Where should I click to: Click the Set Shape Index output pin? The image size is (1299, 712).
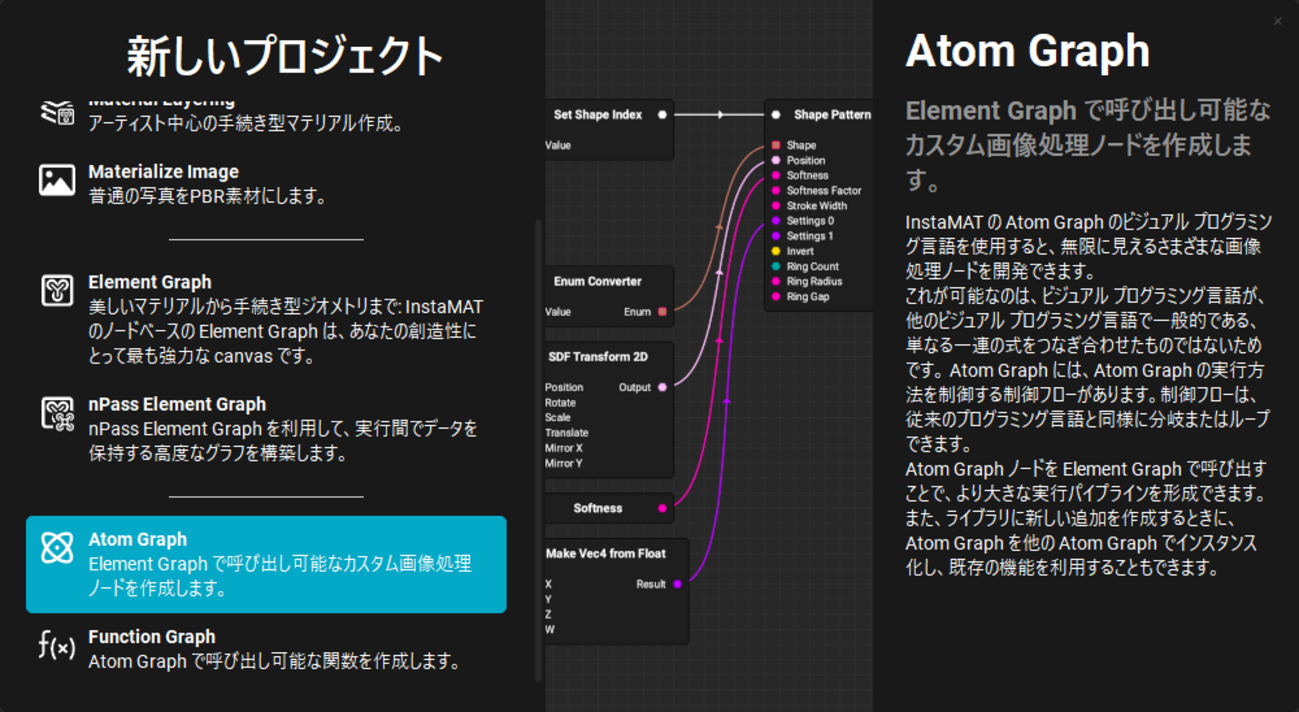[x=662, y=115]
